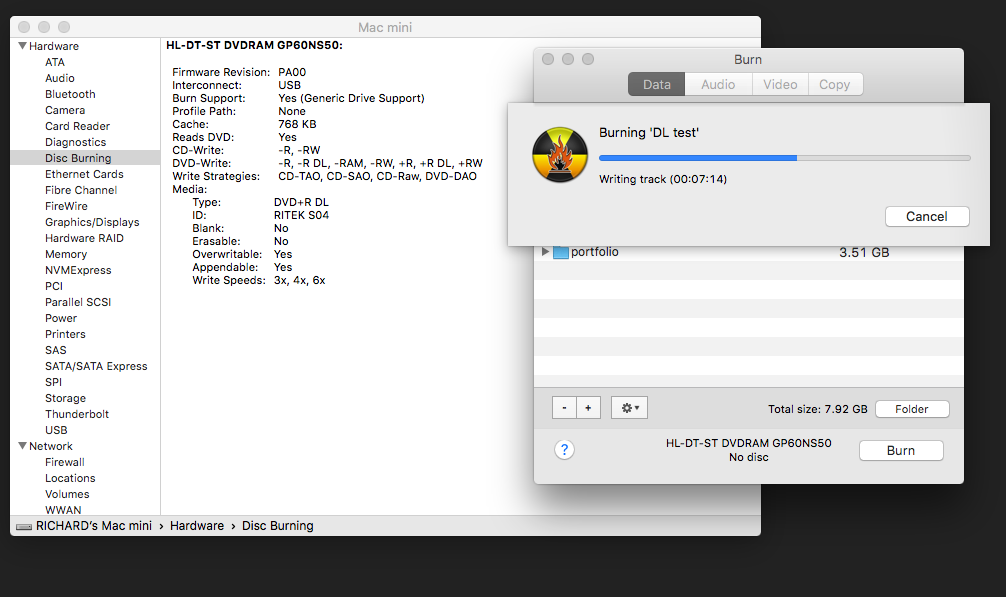The image size is (1006, 597).
Task: Select Graphics/Displays in sidebar
Action: [92, 222]
